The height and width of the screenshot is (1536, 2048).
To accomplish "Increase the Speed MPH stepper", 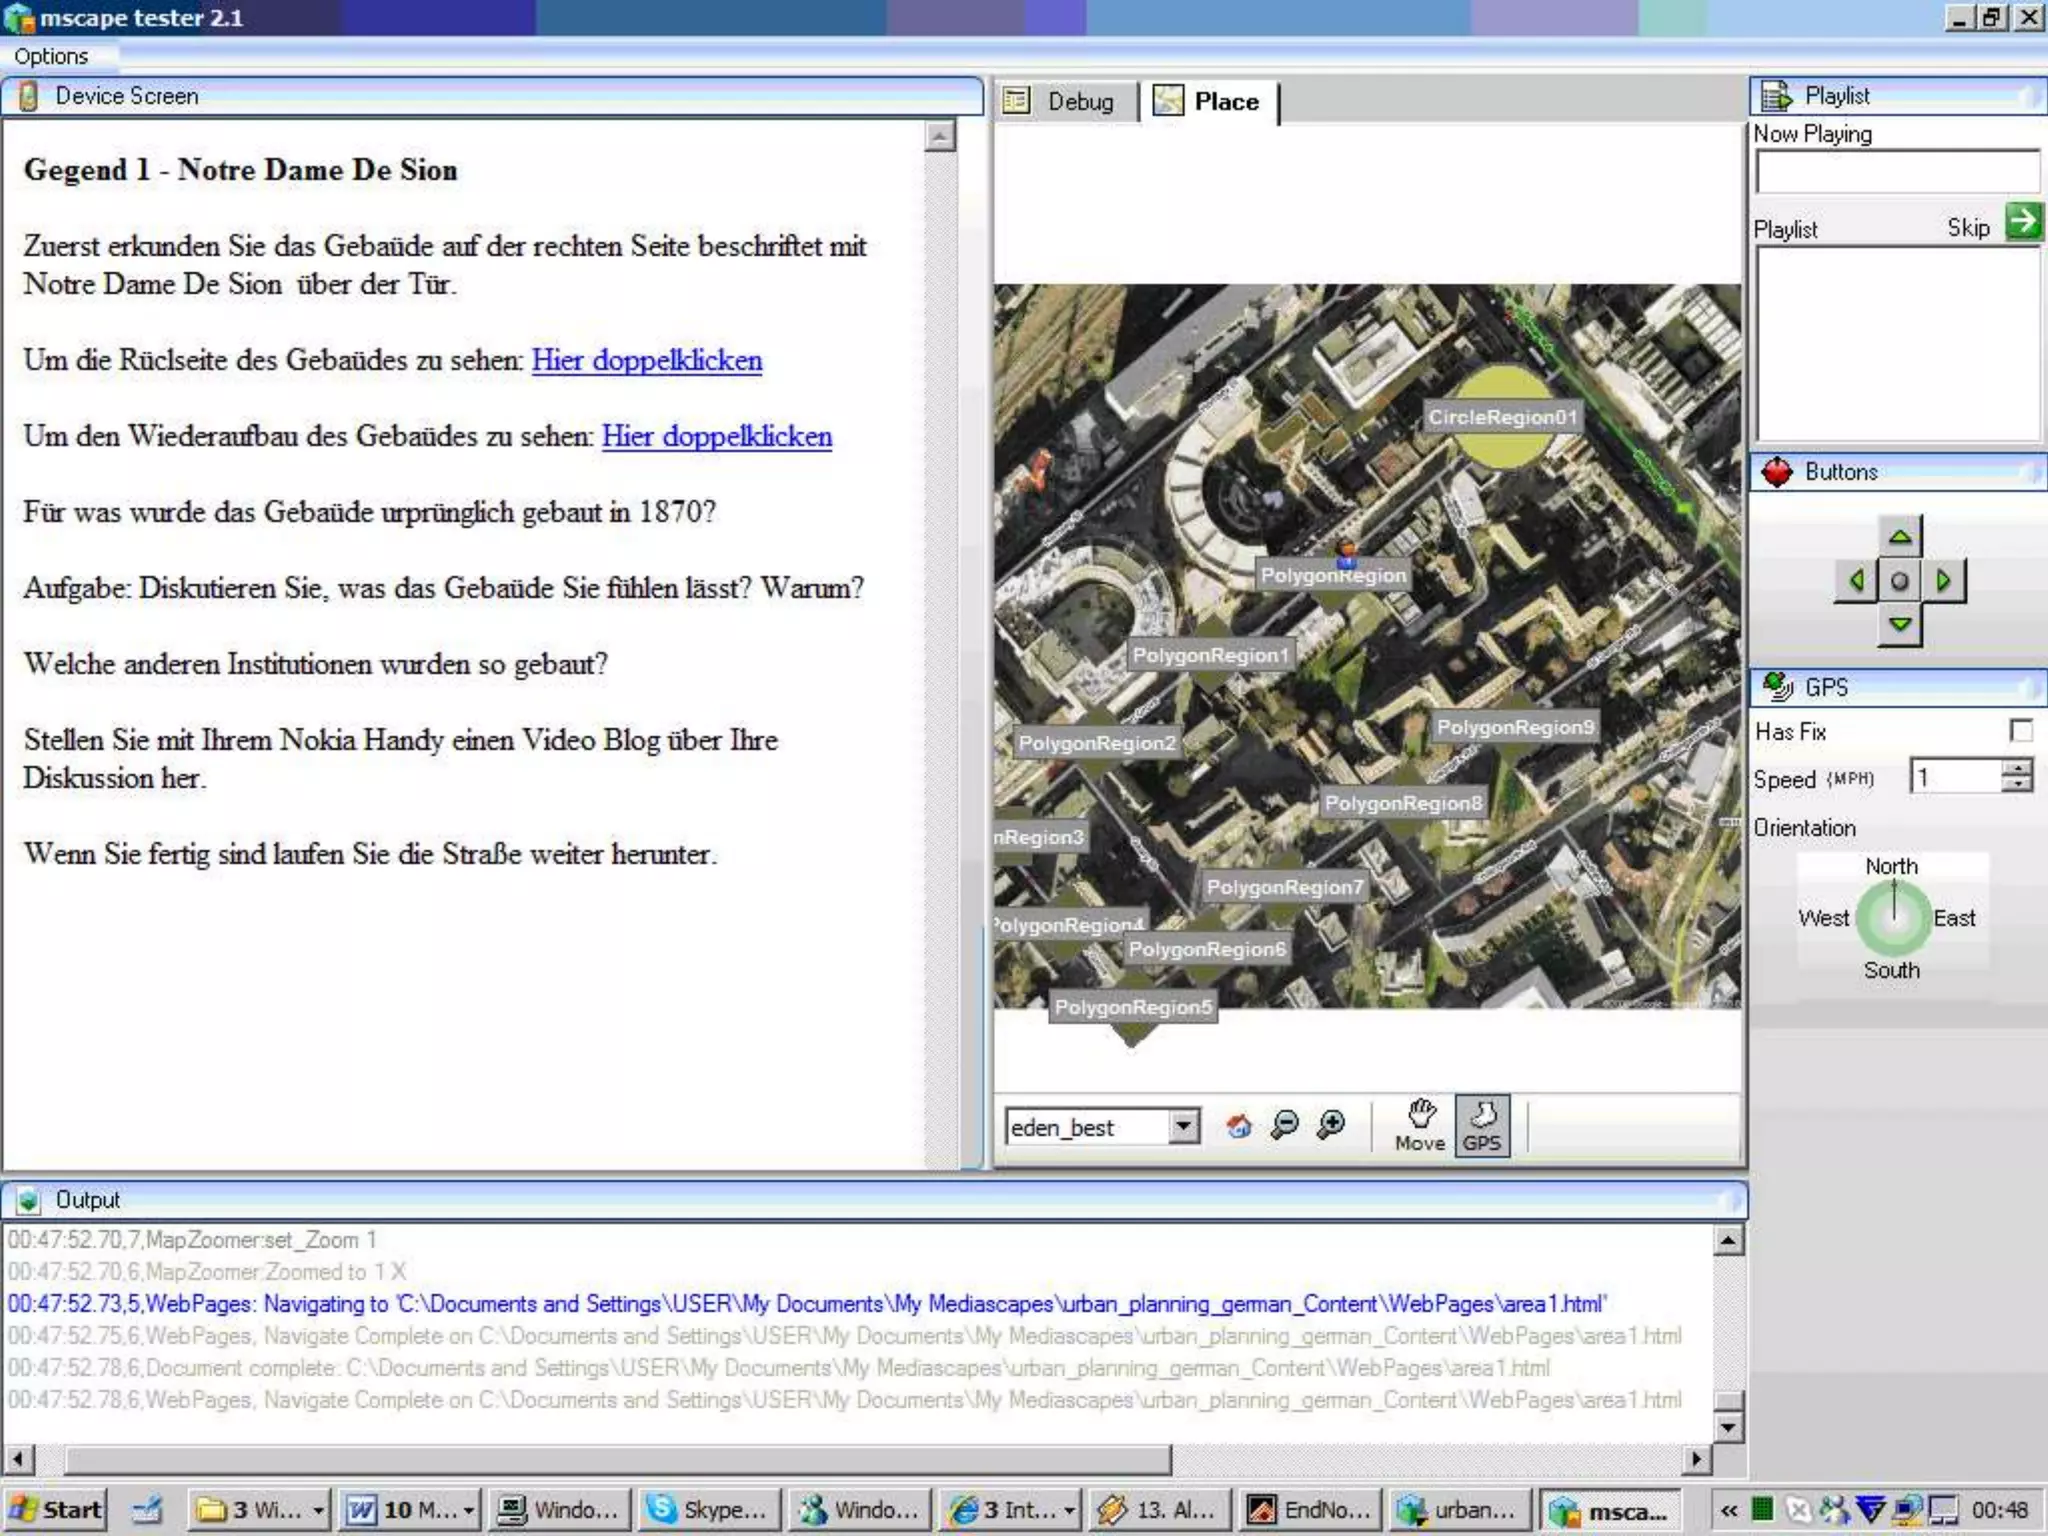I will 2018,767.
